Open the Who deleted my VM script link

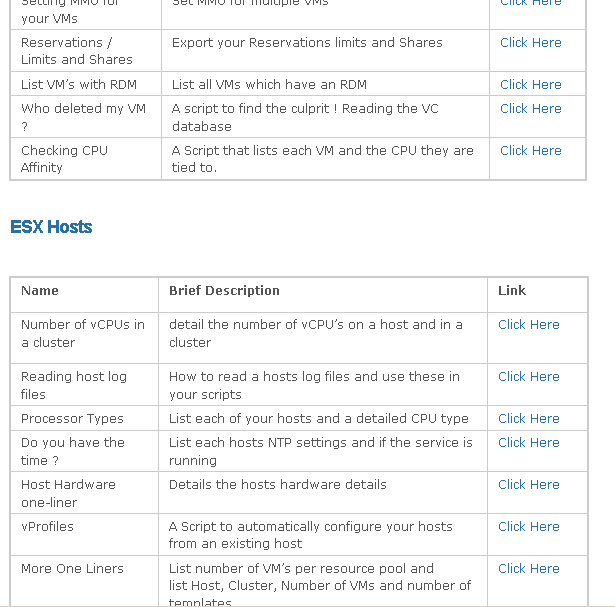tap(530, 109)
